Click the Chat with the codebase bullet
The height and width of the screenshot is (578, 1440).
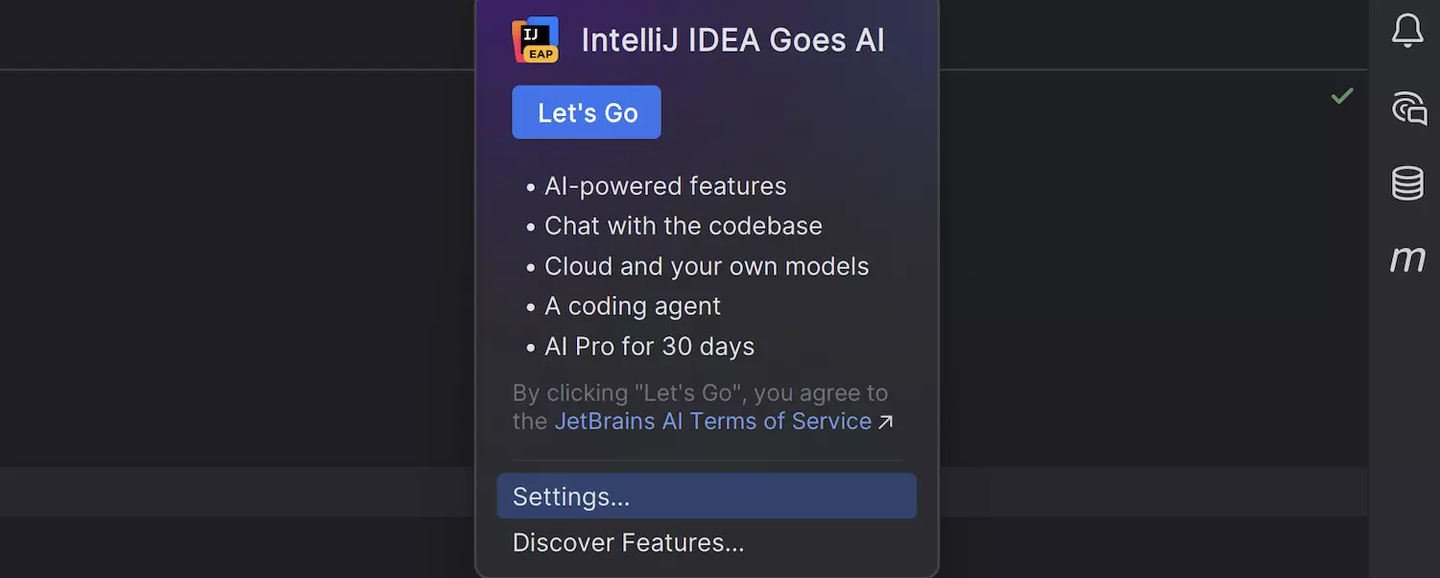pos(683,226)
